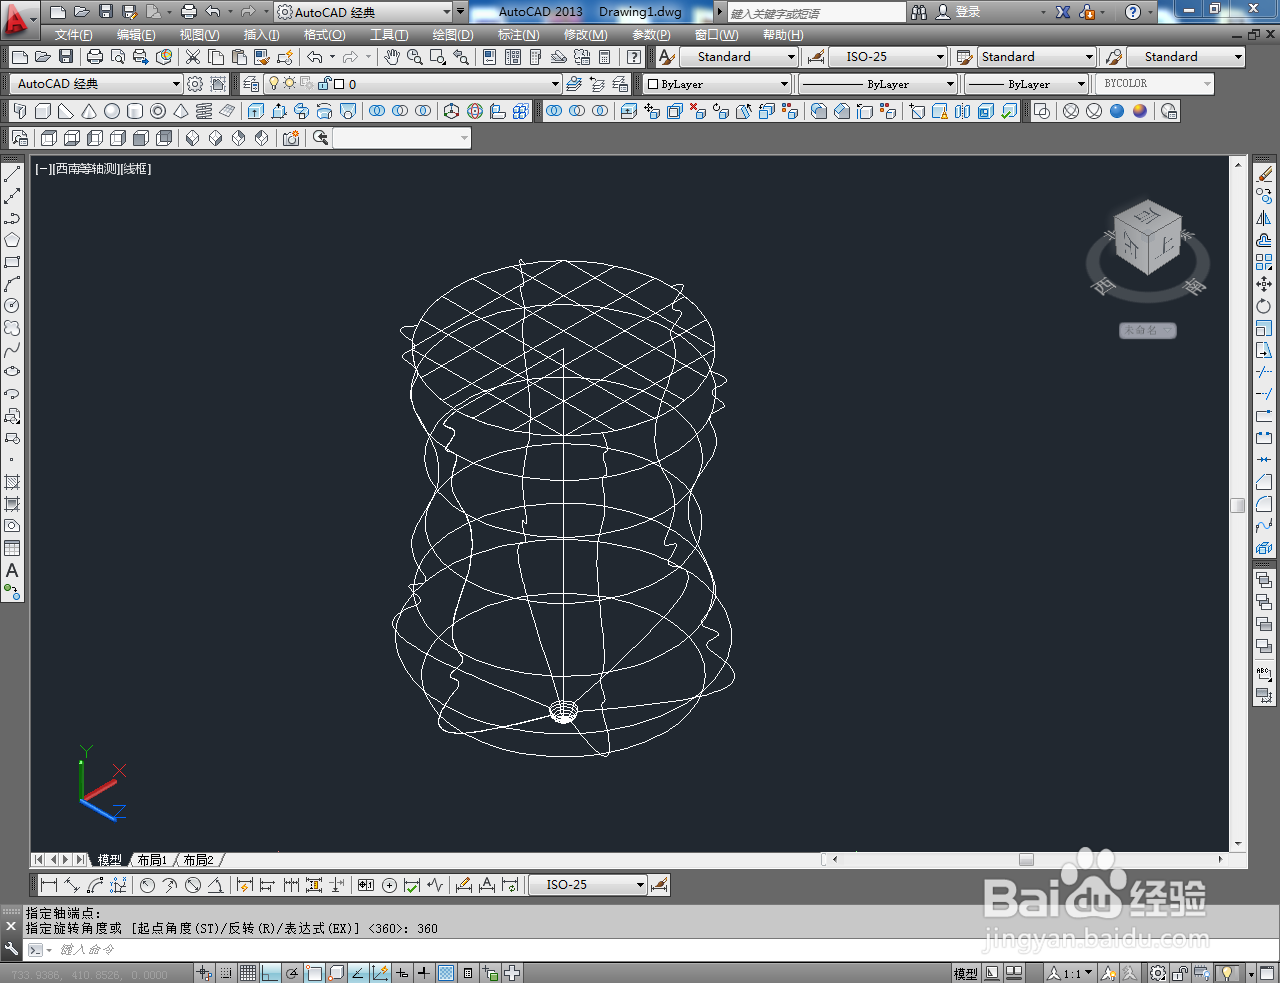Open the 视图(V) menu
Screen dimensions: 1280x983
pos(199,34)
